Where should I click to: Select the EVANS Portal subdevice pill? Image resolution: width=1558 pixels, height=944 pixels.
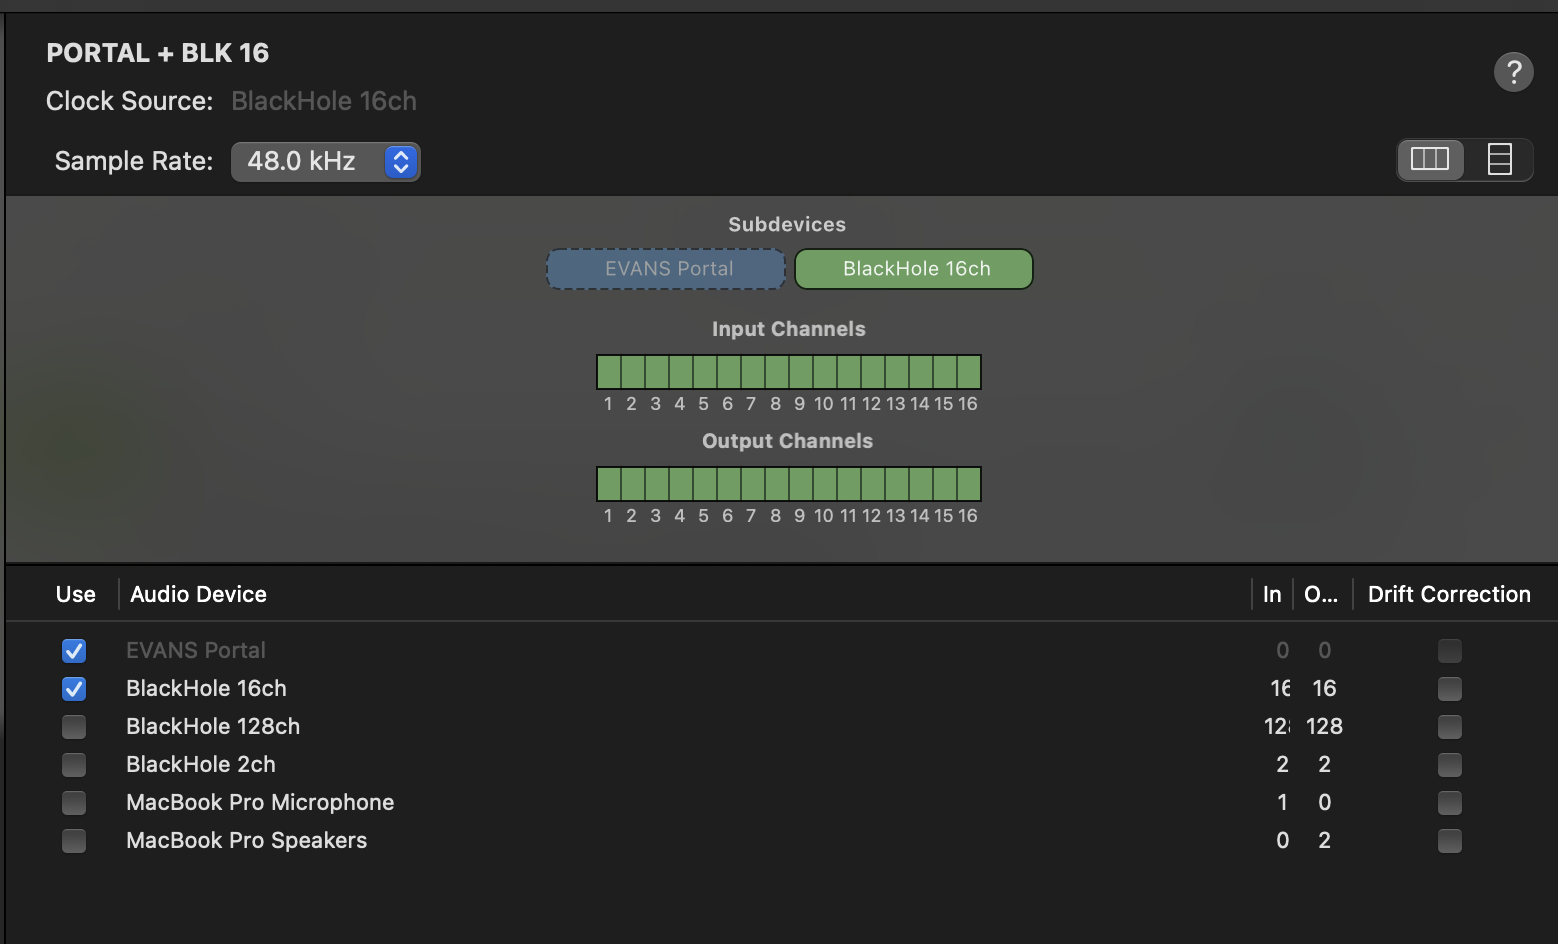tap(666, 269)
